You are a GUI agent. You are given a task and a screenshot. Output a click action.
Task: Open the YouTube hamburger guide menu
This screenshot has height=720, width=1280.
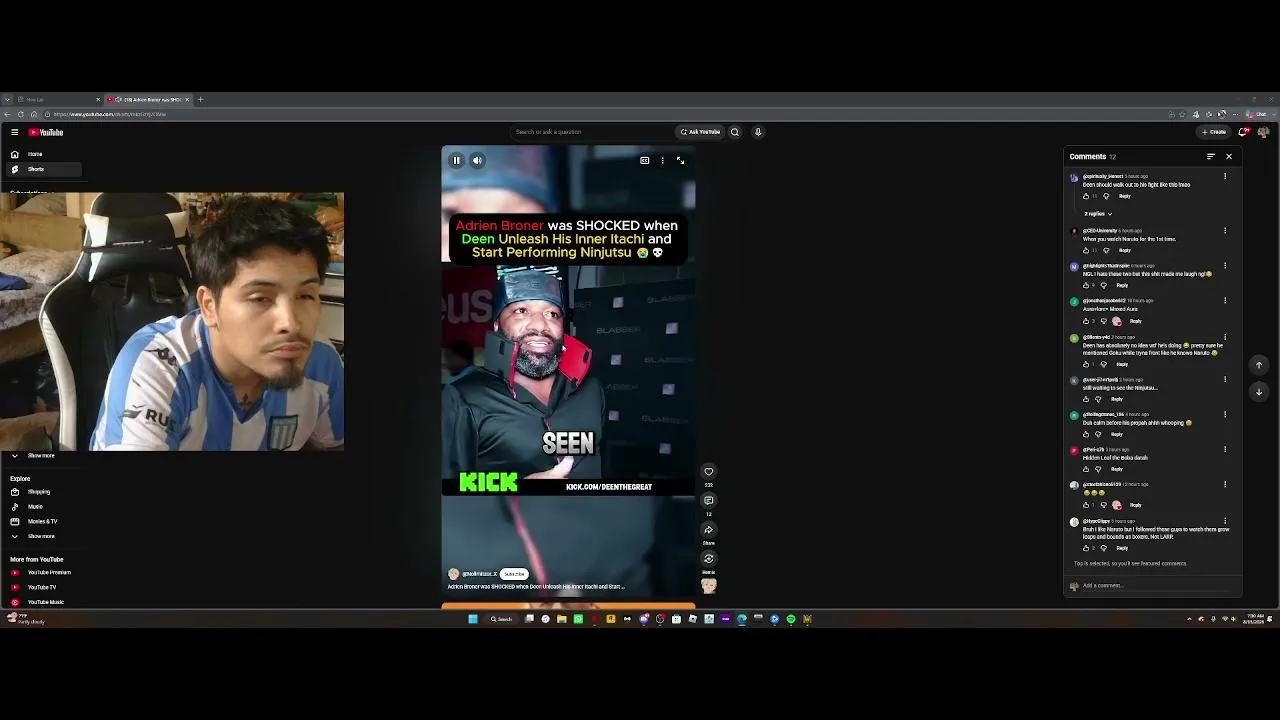click(14, 132)
